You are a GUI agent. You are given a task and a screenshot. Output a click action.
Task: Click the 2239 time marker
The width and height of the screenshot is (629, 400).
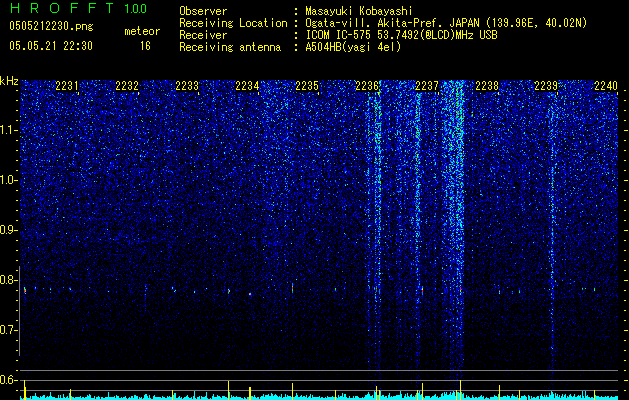point(546,85)
